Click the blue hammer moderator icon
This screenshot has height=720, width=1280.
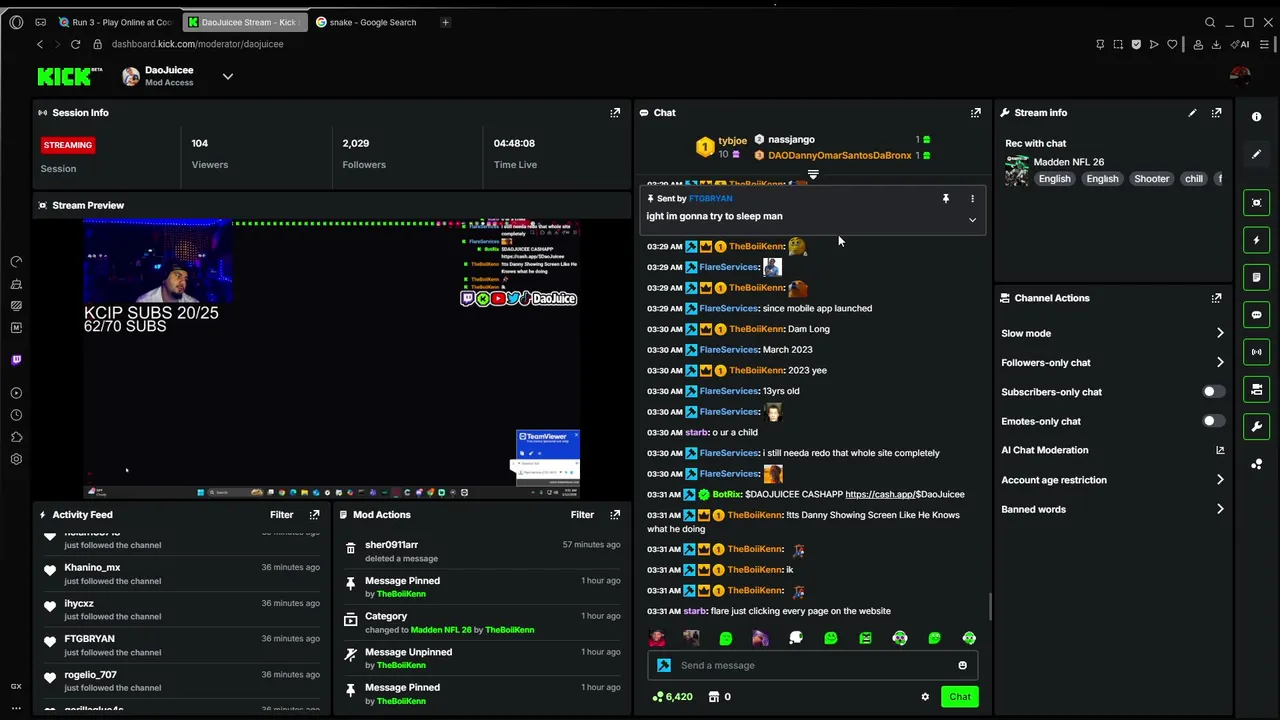[664, 665]
